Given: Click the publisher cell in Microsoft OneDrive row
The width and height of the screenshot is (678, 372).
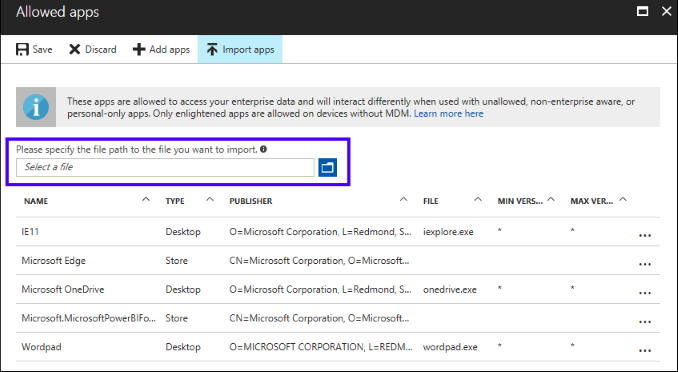Looking at the screenshot, I should tap(320, 289).
